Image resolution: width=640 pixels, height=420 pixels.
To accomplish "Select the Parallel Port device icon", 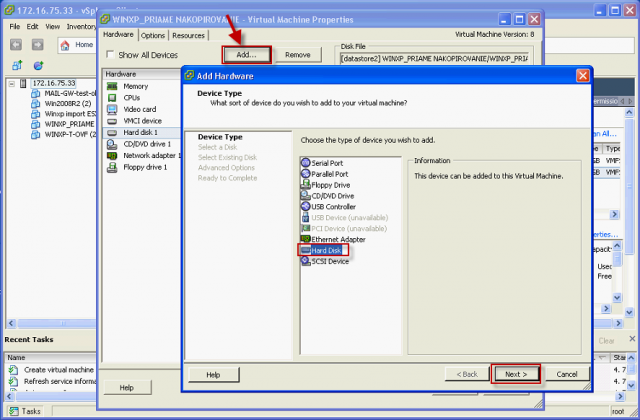I will pyautogui.click(x=305, y=174).
